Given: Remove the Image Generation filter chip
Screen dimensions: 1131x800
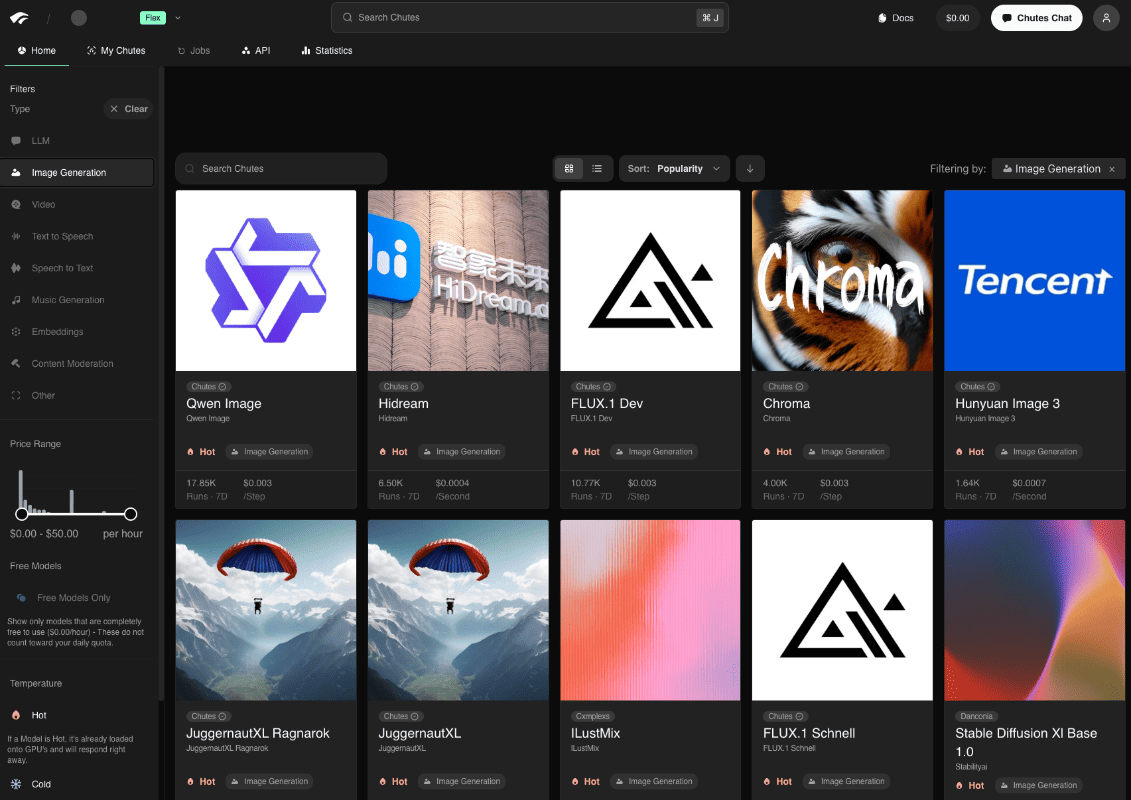Looking at the screenshot, I should tap(1112, 169).
